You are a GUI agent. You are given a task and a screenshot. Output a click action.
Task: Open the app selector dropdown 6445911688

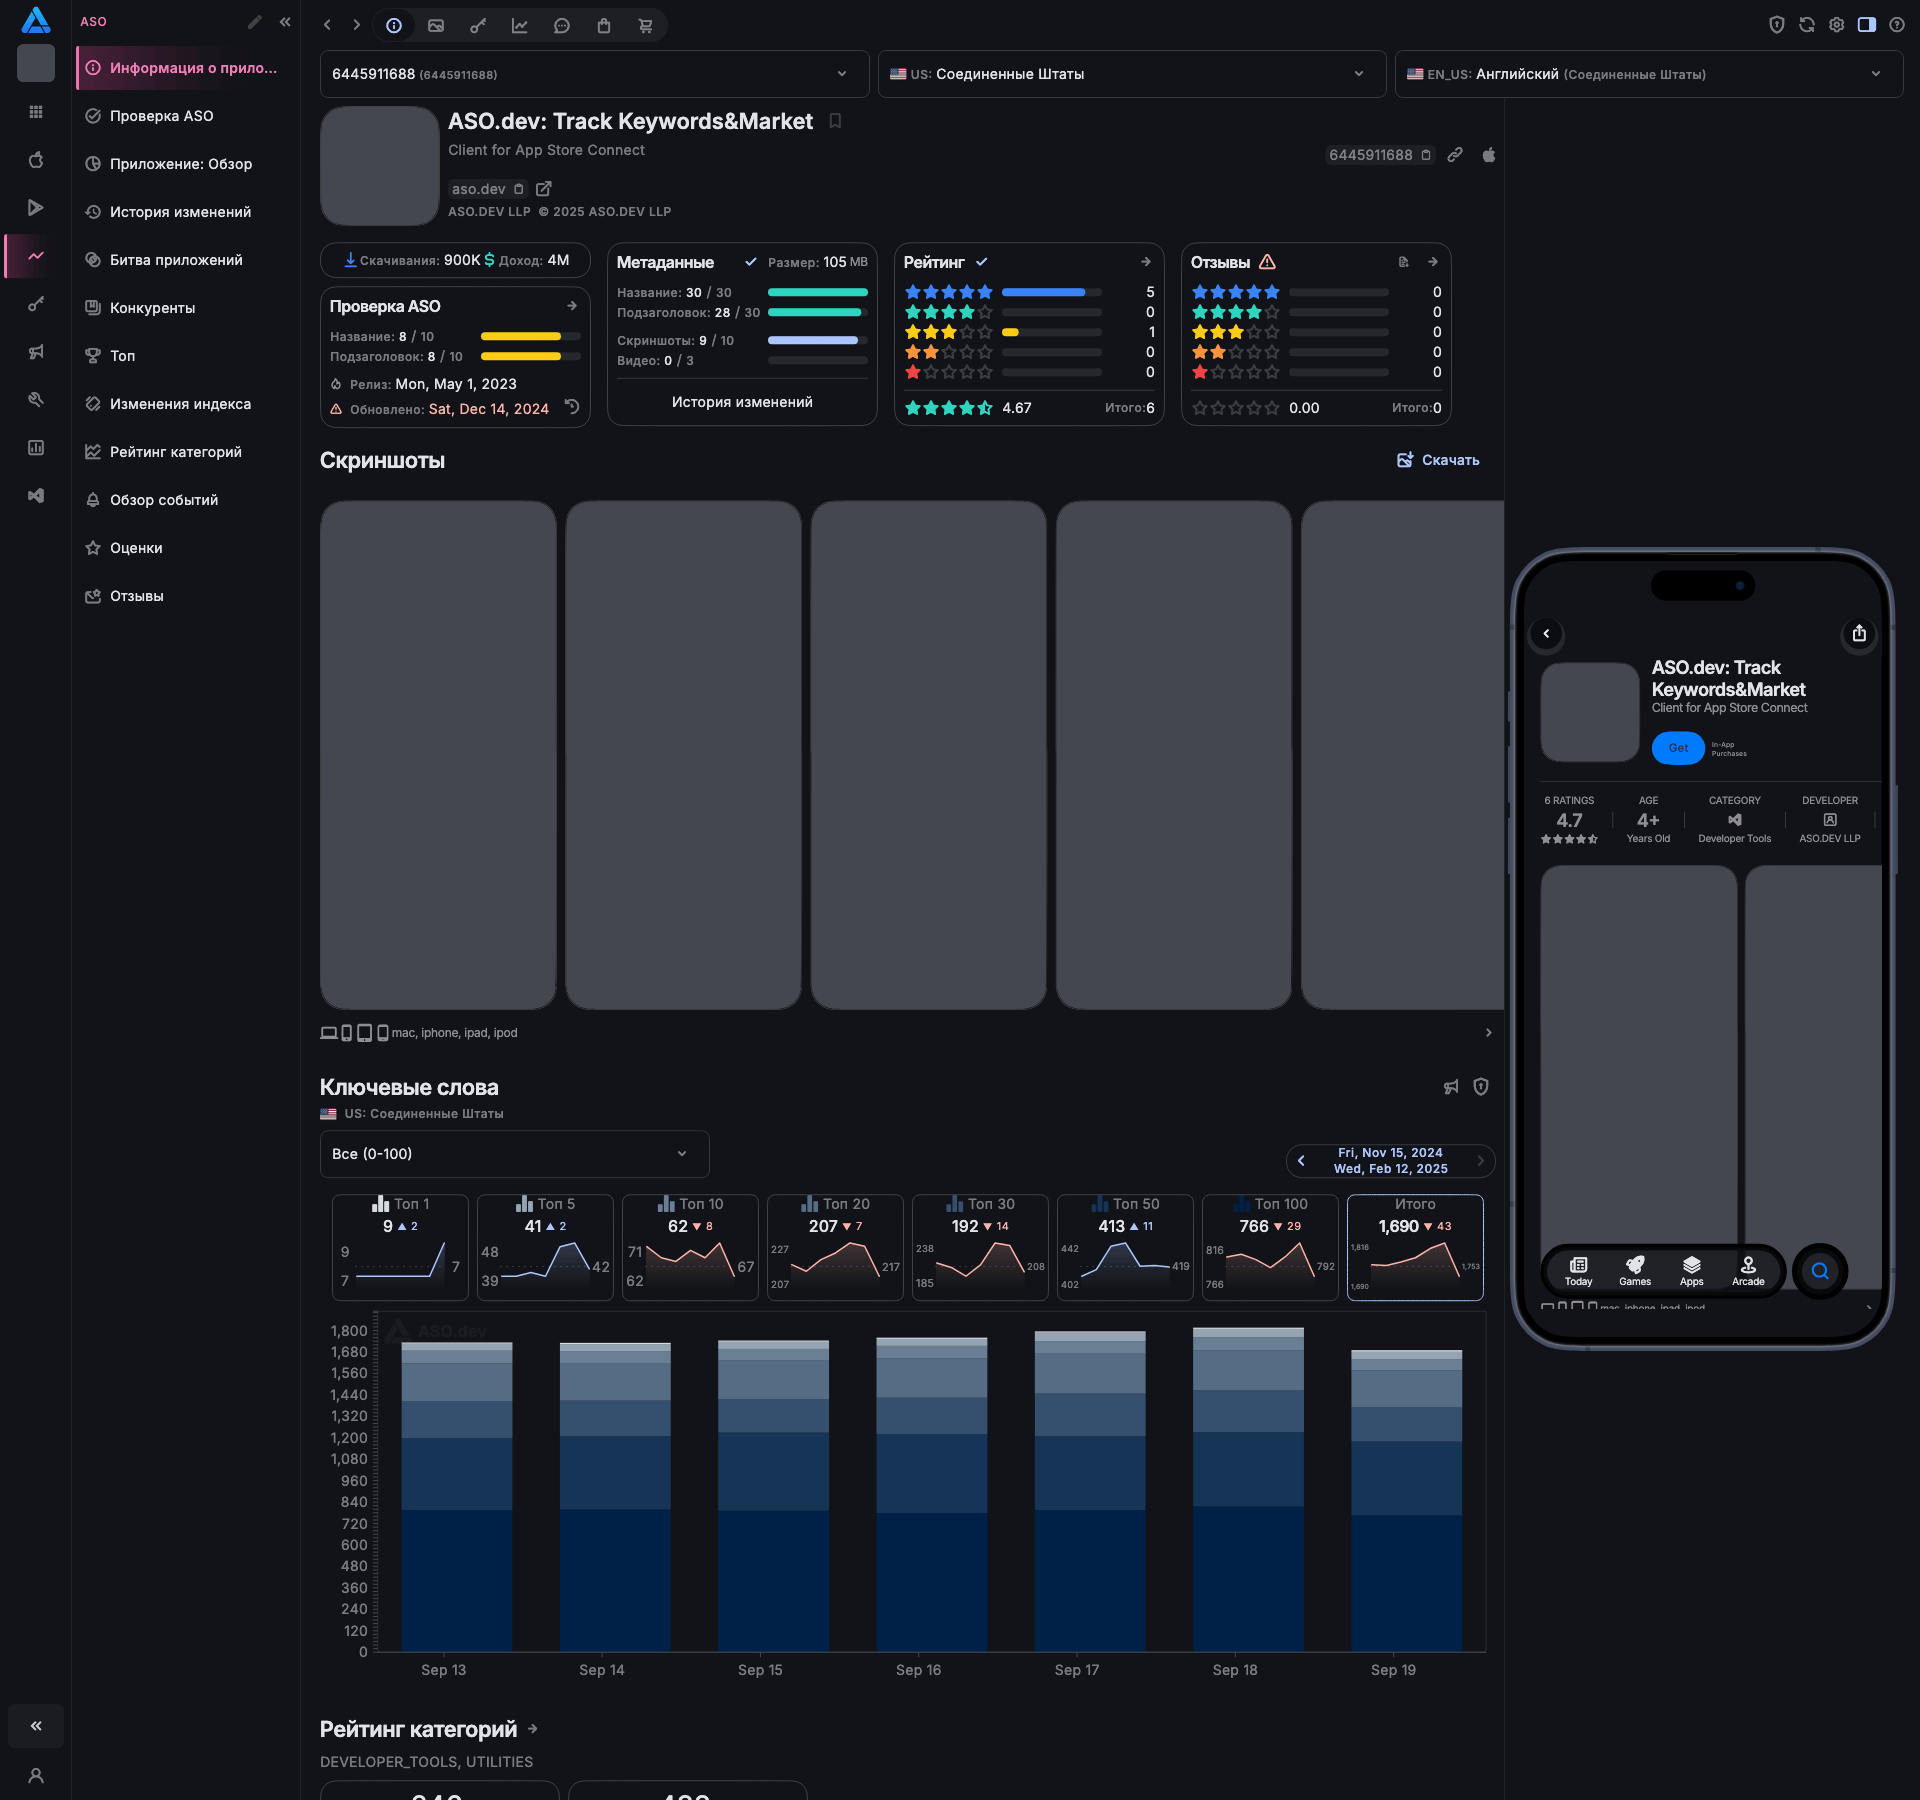pyautogui.click(x=594, y=74)
